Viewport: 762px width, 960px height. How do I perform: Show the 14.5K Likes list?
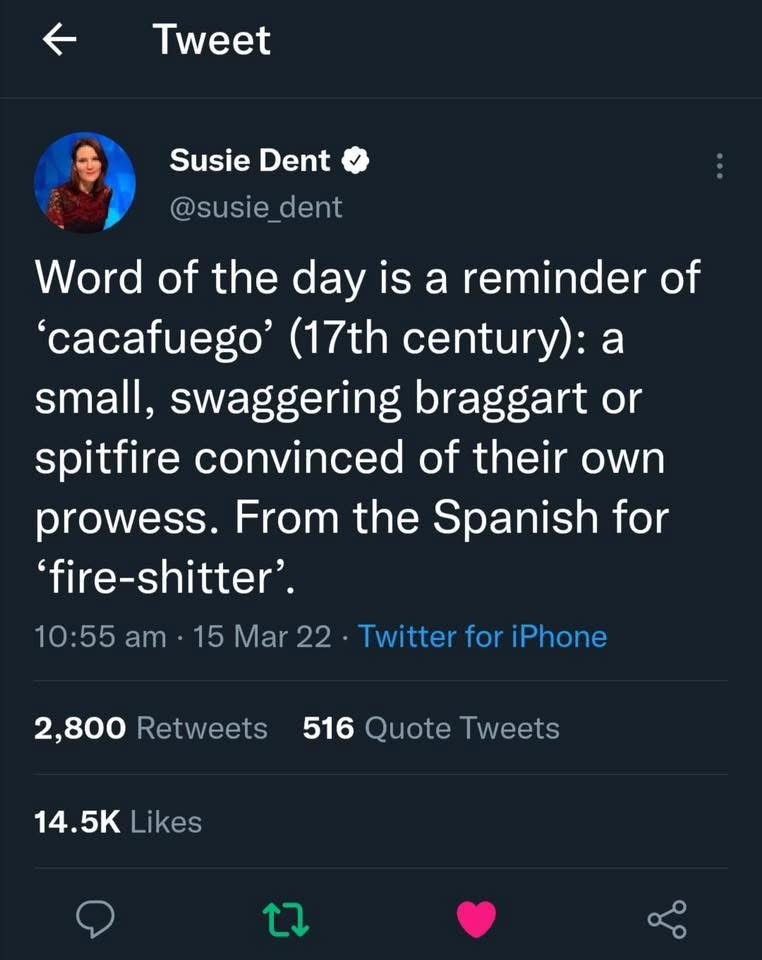click(118, 822)
